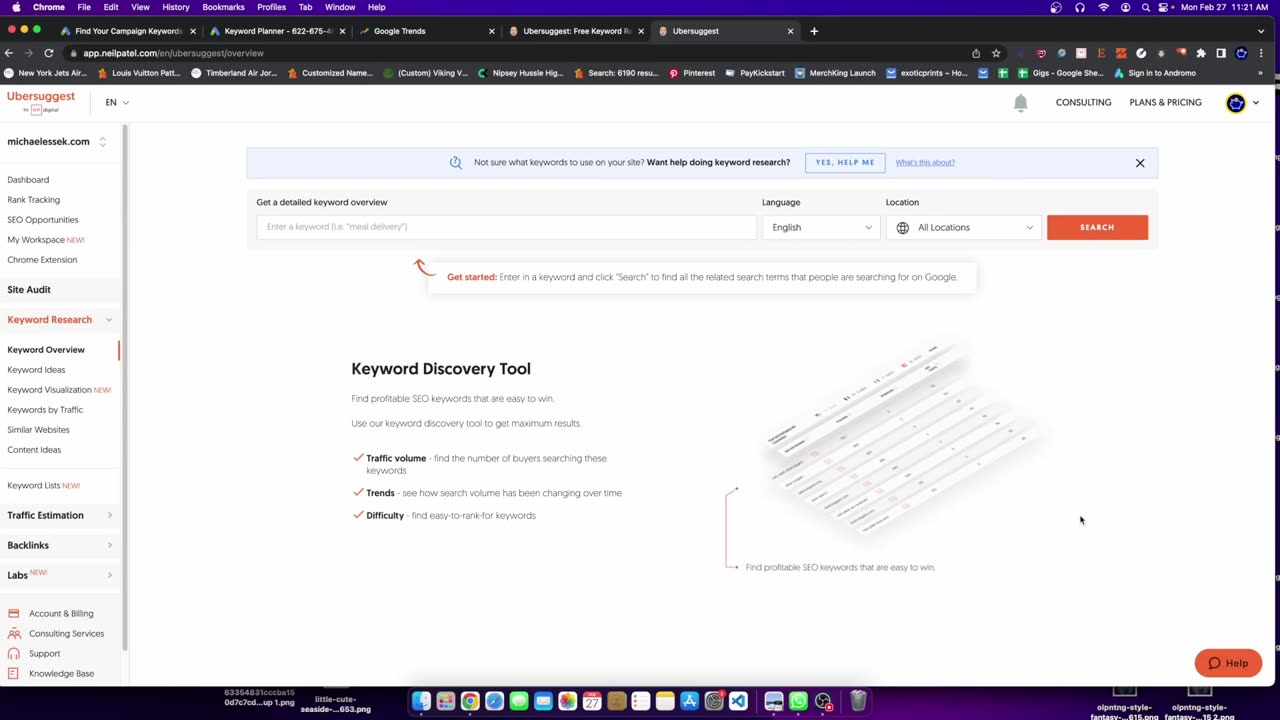Viewport: 1280px width, 720px height.
Task: Open Content Ideas in the sidebar
Action: (x=34, y=450)
